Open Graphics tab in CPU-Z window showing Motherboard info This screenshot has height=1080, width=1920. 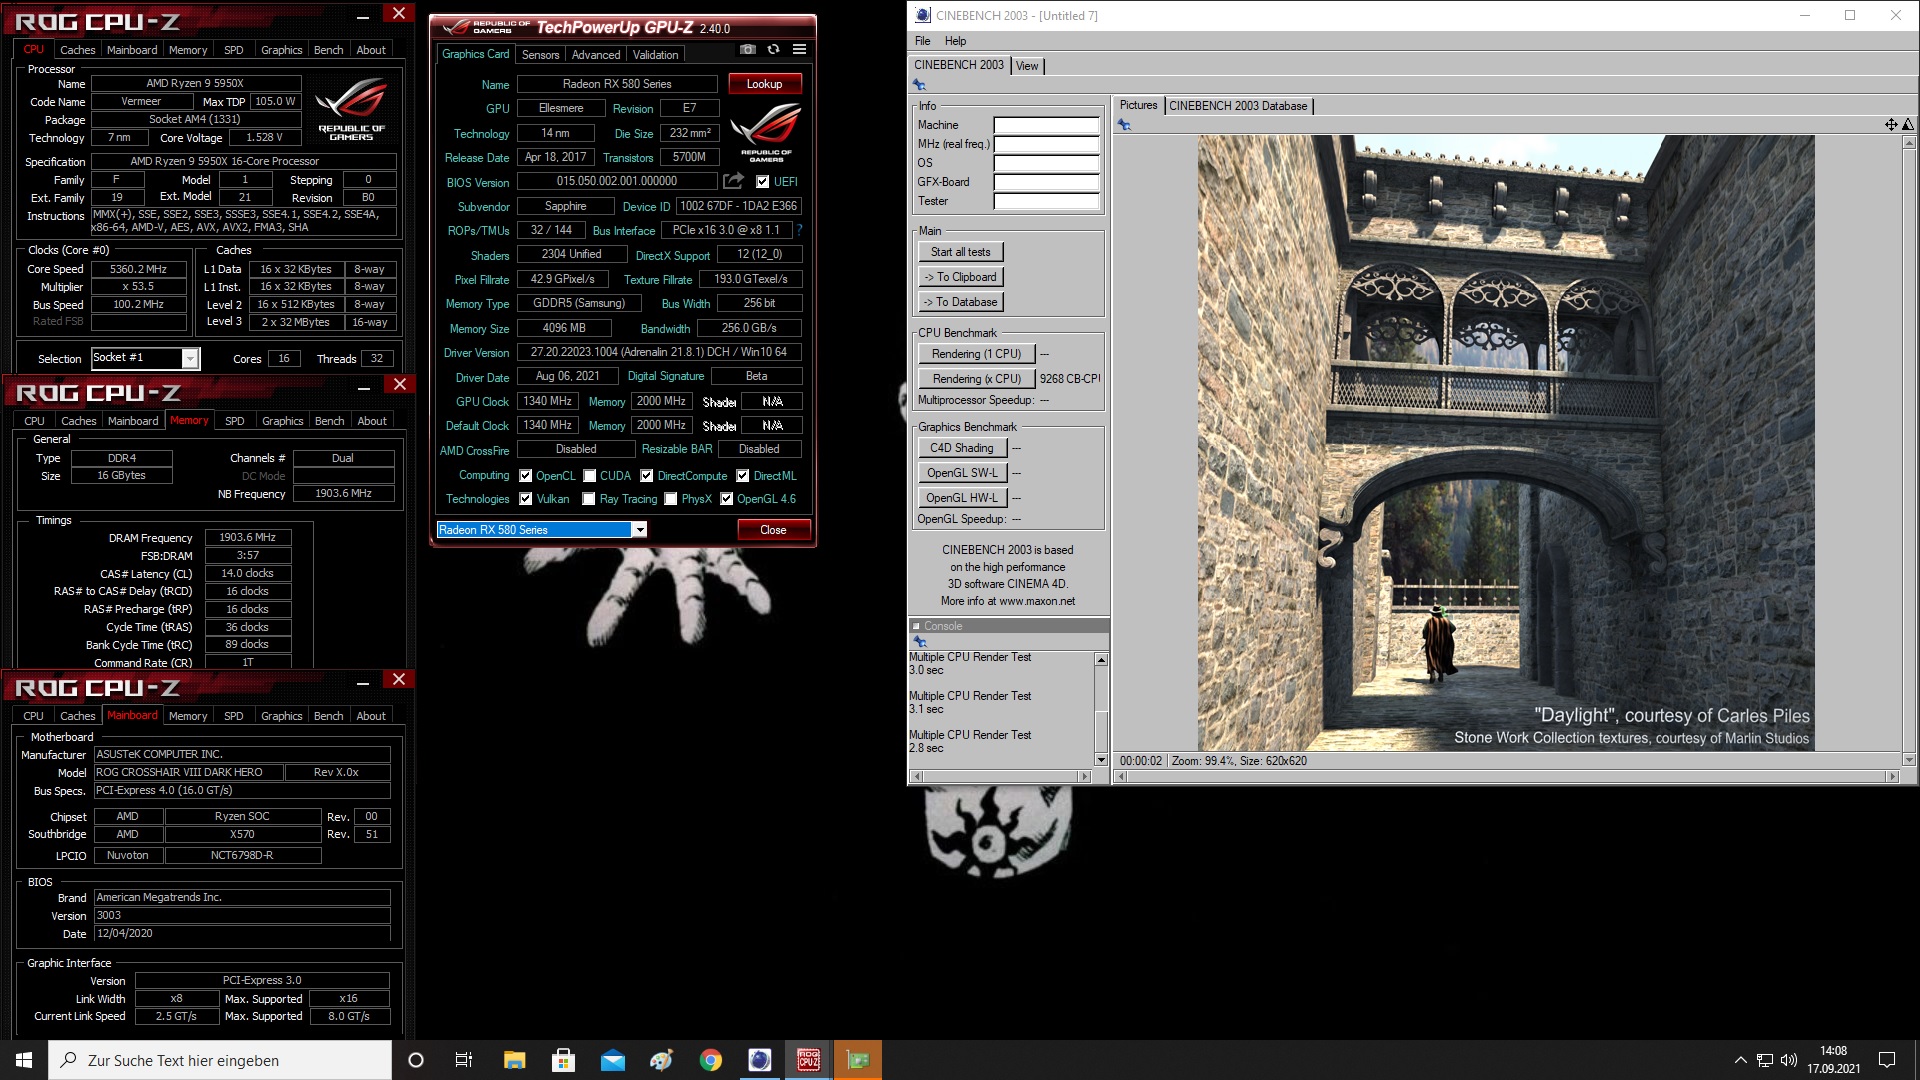[281, 716]
